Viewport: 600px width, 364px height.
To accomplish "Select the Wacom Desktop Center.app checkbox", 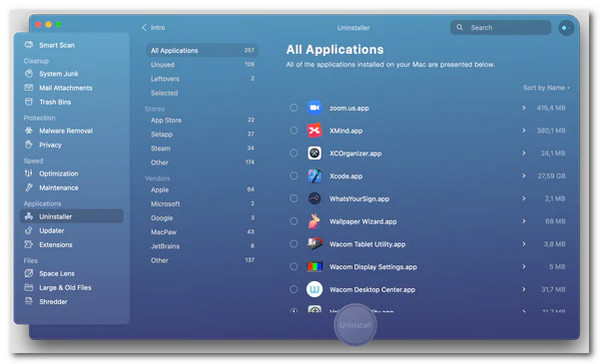I will [293, 289].
